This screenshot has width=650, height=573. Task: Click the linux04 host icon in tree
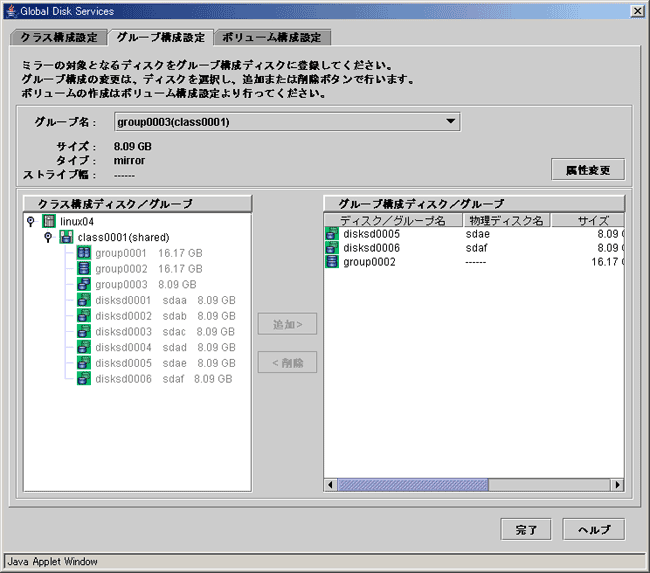(49, 220)
